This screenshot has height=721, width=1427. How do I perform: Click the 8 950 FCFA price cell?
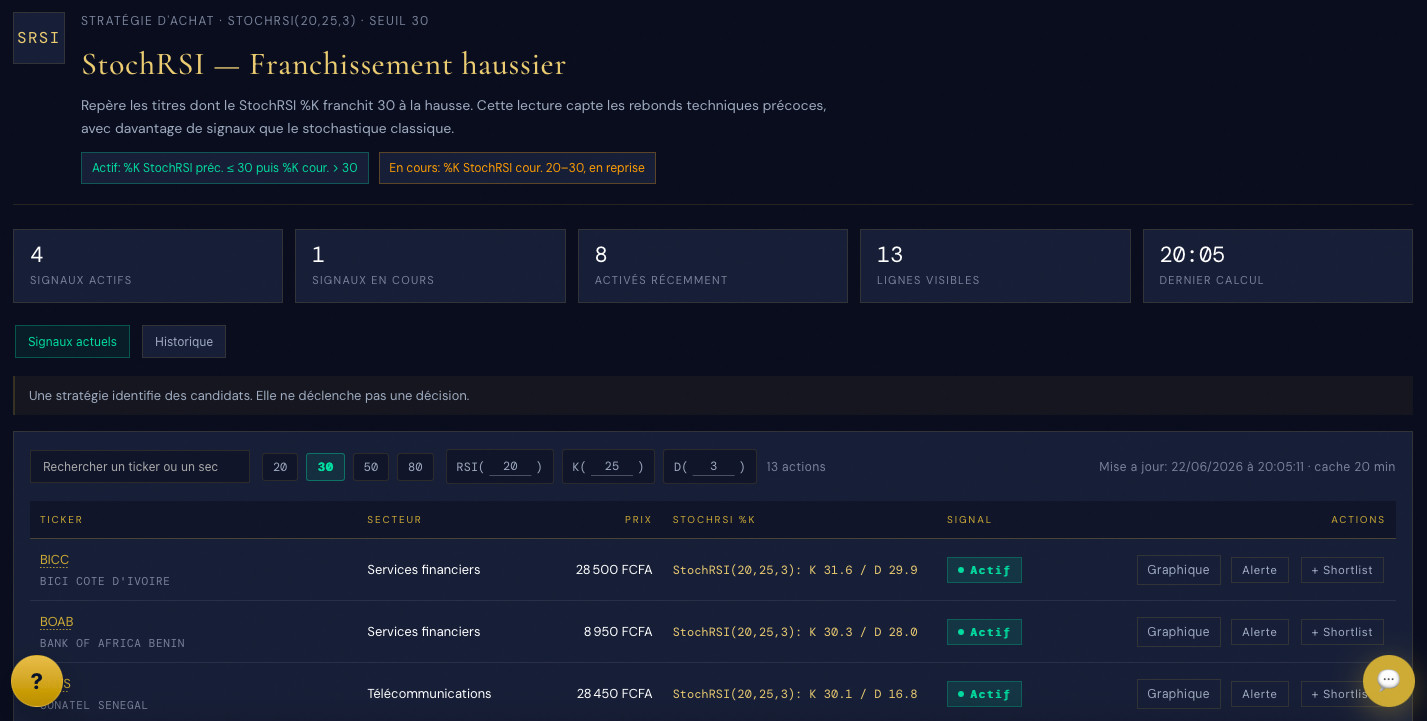click(618, 632)
